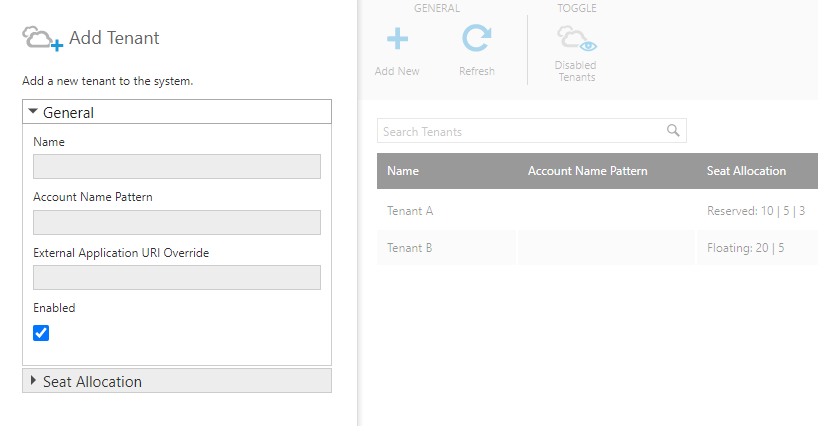Click the Name input field
818x426 pixels.
pos(177,166)
